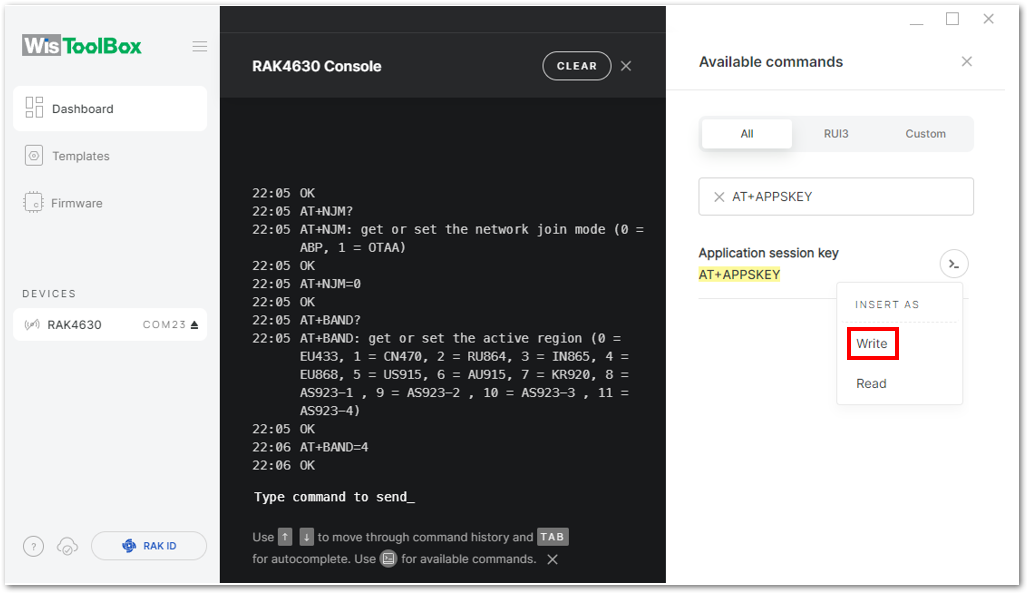Click the RAK4630 signal antenna icon
The height and width of the screenshot is (594, 1028).
point(32,325)
